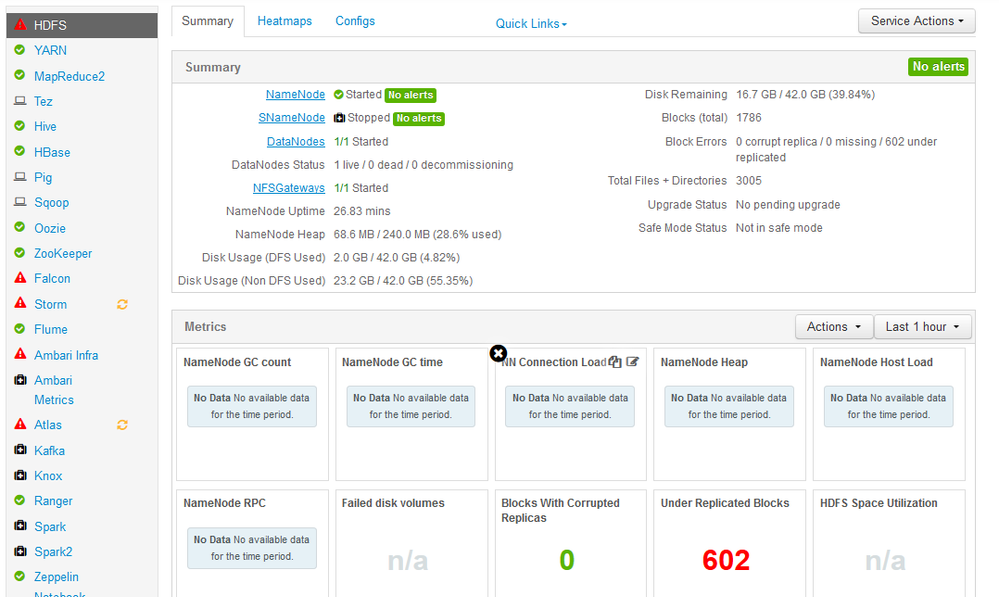Select the Ranger service in sidebar

54,501
